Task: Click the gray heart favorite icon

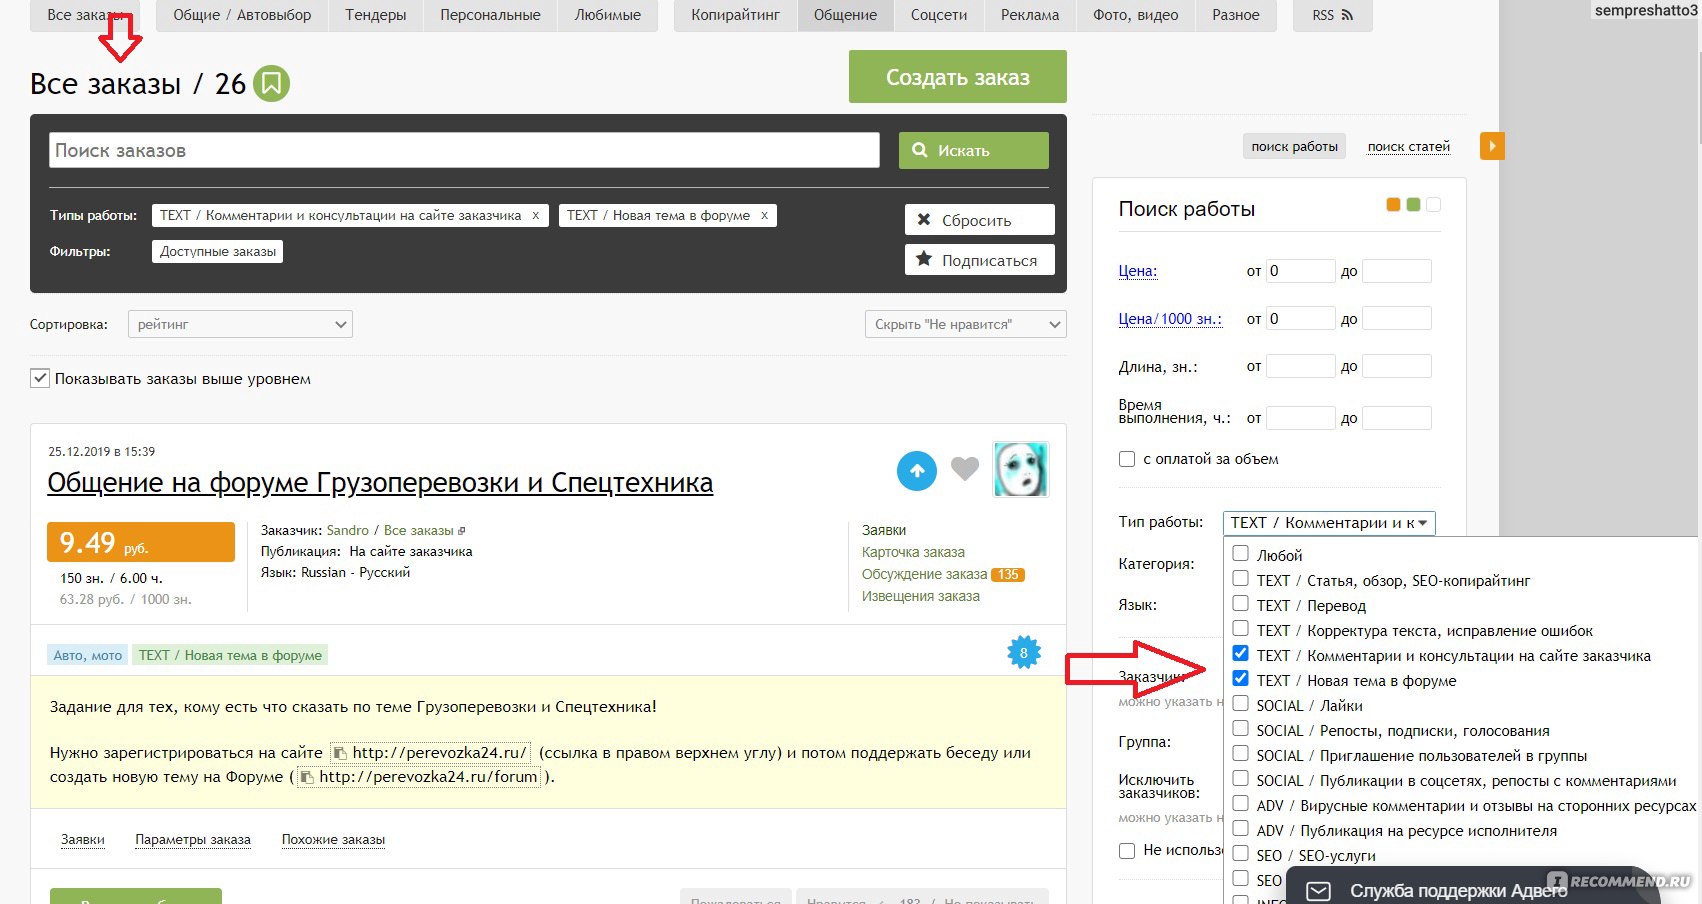Action: (x=965, y=468)
